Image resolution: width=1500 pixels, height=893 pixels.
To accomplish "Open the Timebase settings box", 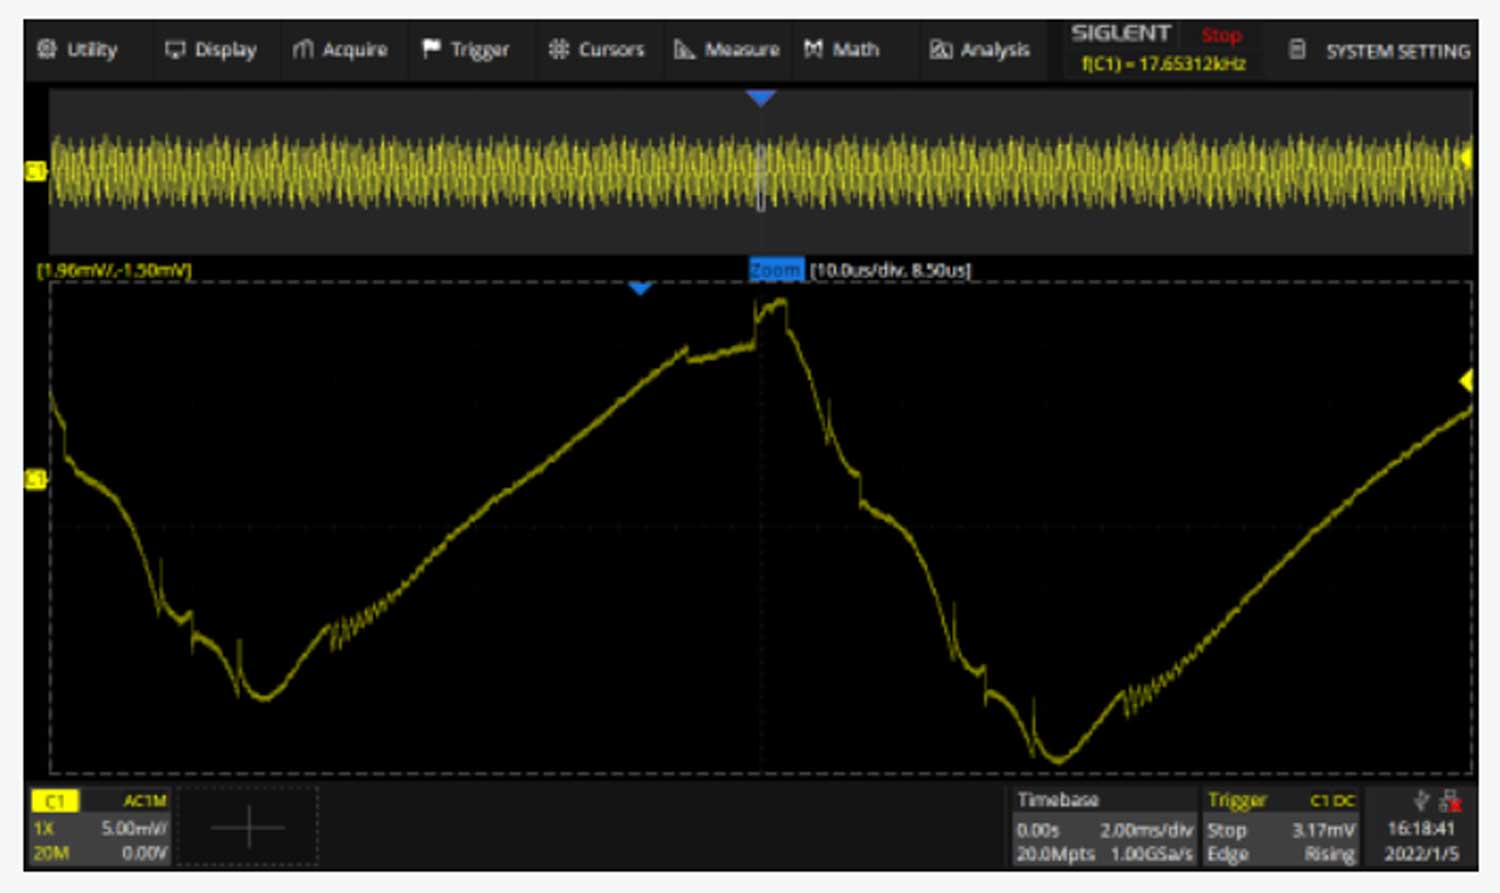I will tap(1103, 827).
